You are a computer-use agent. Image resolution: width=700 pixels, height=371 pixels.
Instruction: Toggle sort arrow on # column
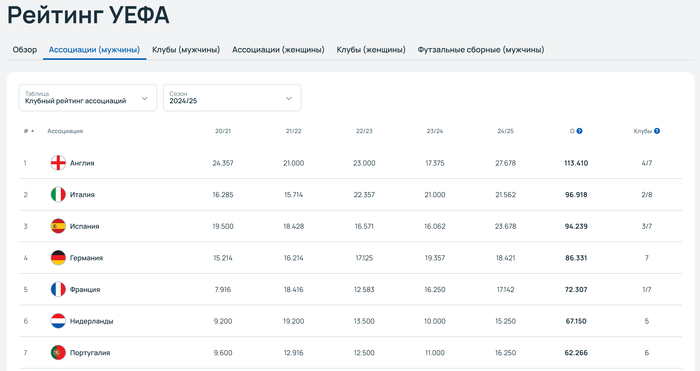pyautogui.click(x=33, y=131)
